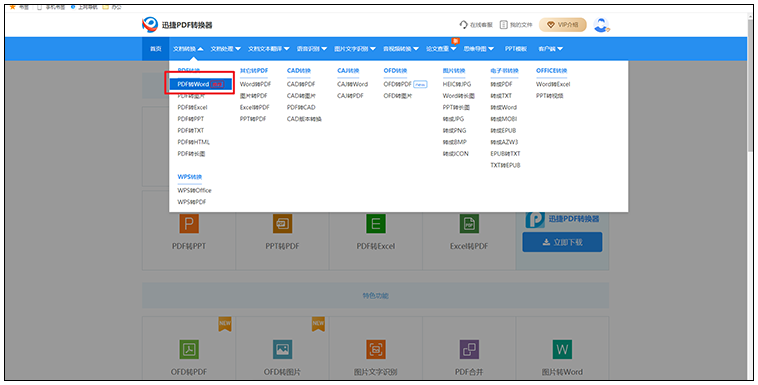Select 转成TXT under 电子书转换

pyautogui.click(x=501, y=96)
